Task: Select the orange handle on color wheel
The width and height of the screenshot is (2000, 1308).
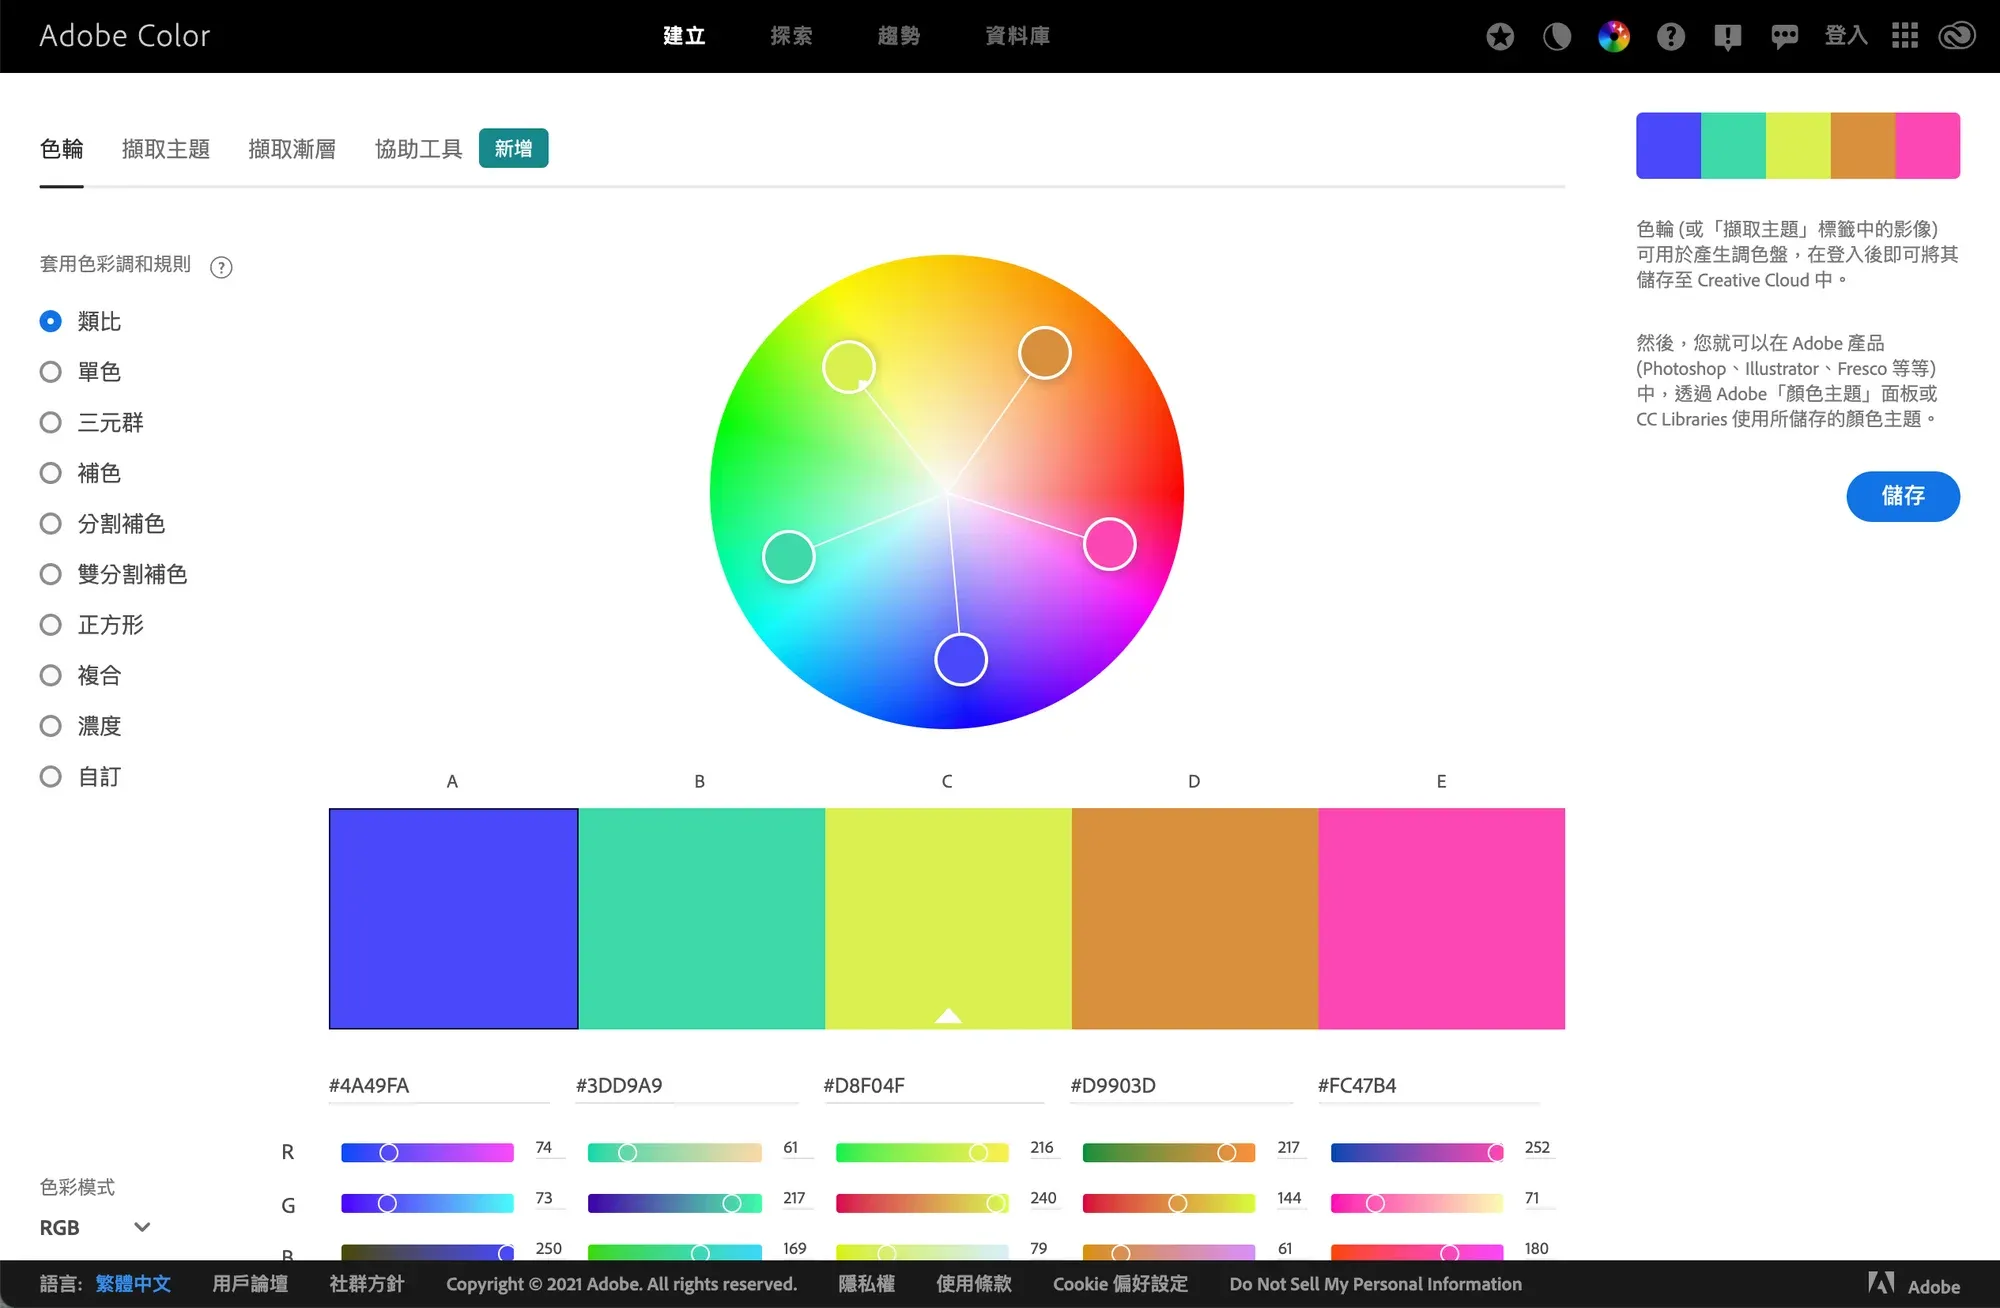Action: tap(1045, 353)
